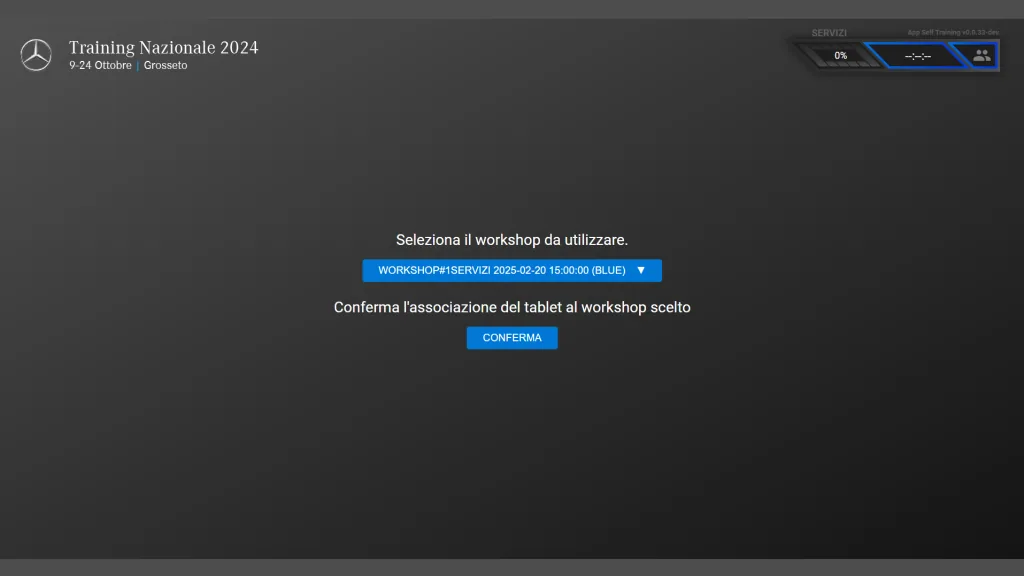Click the '9-24 Ottobre' date text
Screen dimensions: 1024x576
coord(100,65)
